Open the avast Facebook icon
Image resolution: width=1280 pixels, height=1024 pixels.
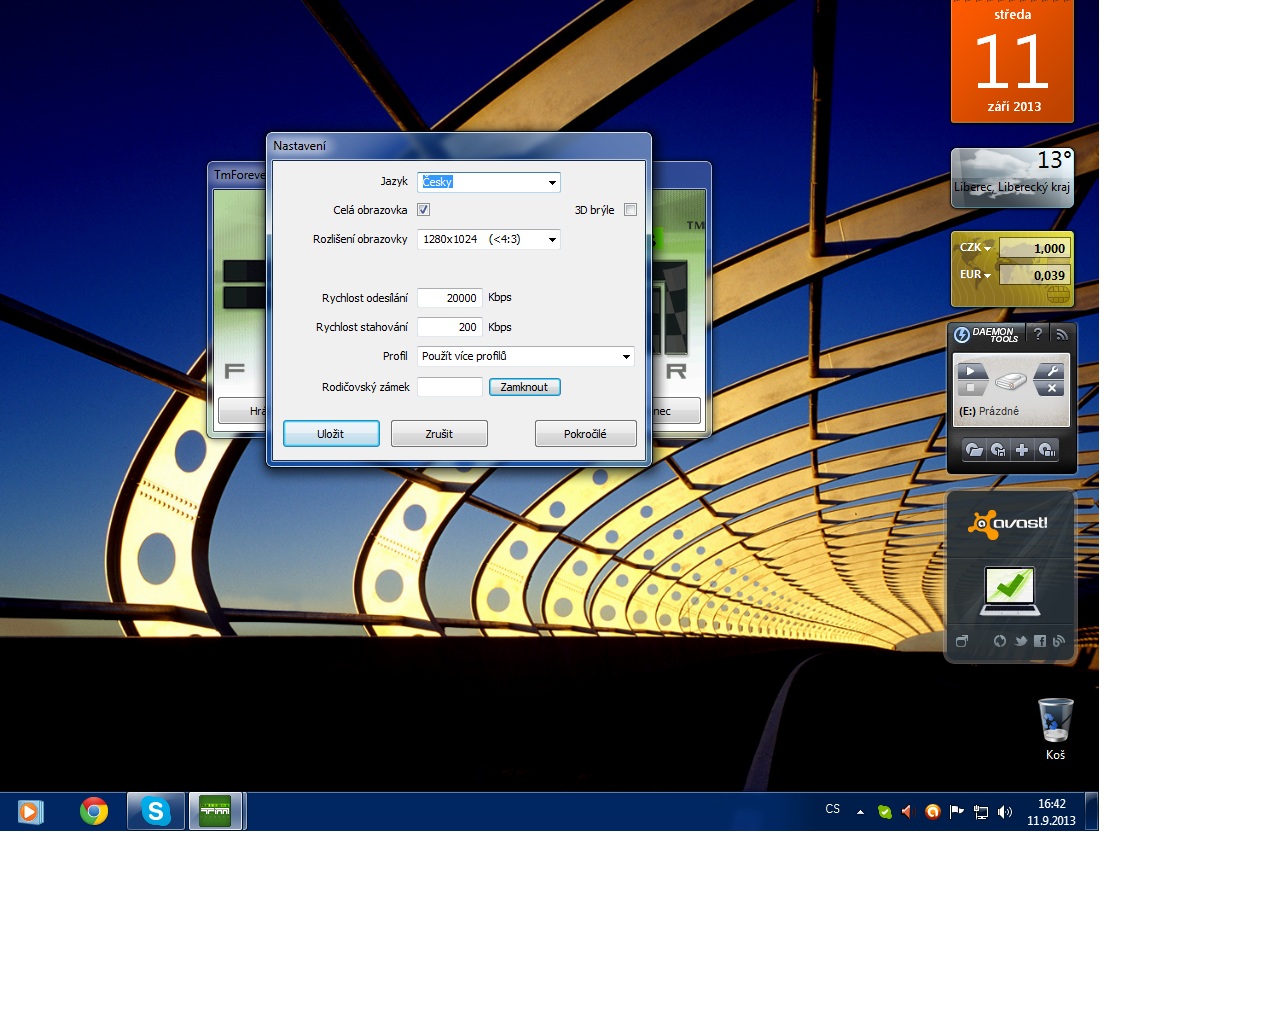point(1040,641)
